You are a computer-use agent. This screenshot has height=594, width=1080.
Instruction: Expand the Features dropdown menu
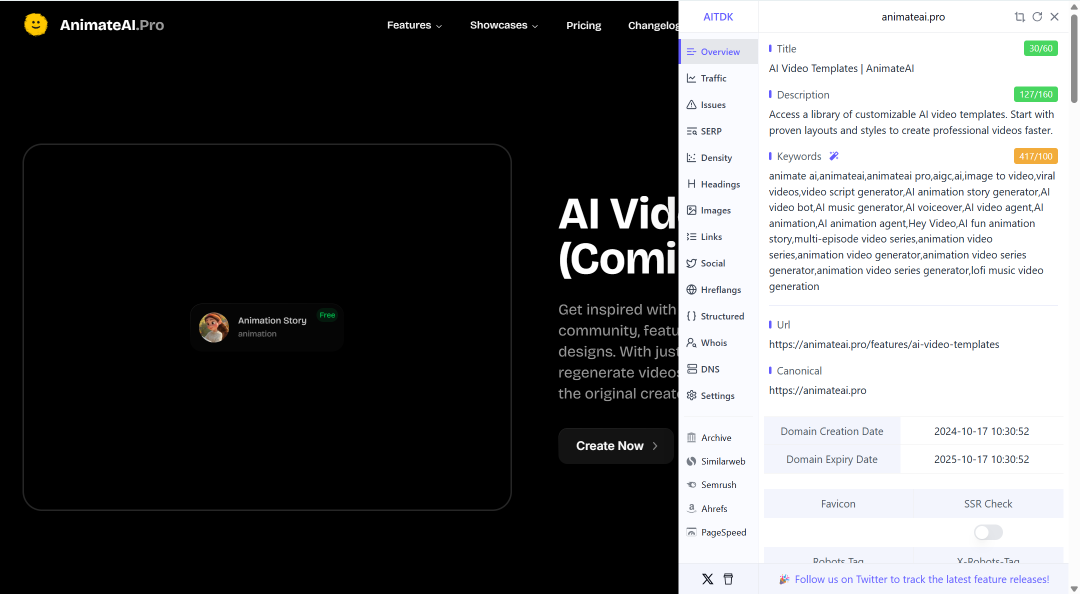tap(414, 25)
